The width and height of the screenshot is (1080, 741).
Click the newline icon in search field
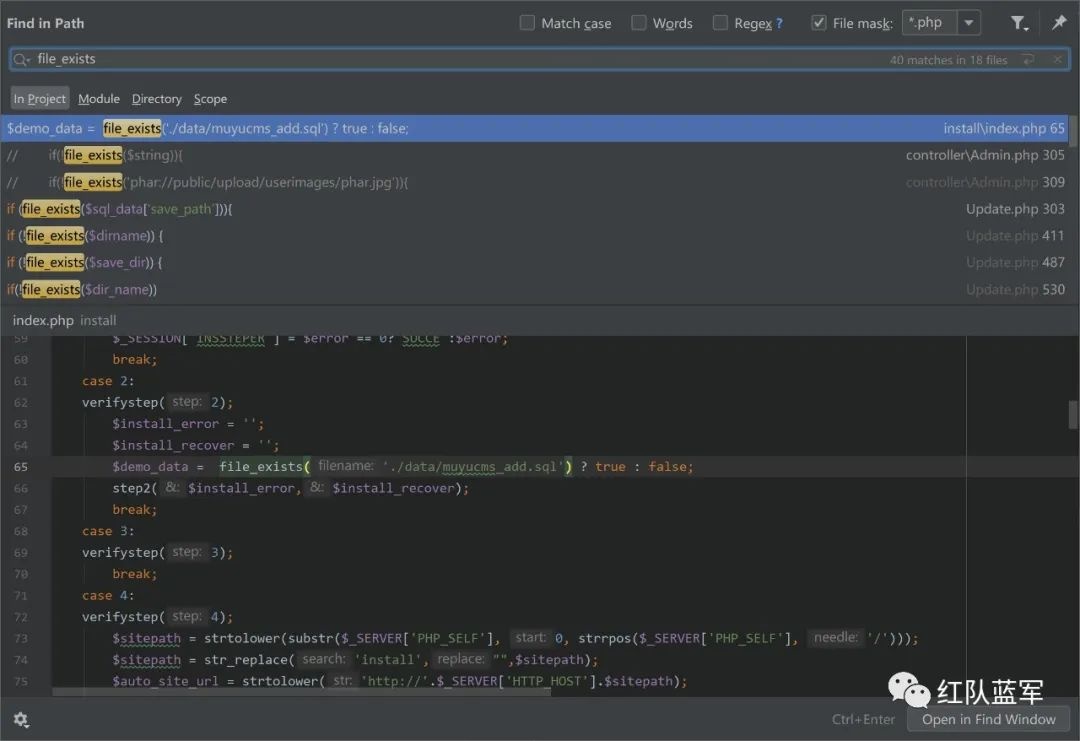click(x=1028, y=60)
